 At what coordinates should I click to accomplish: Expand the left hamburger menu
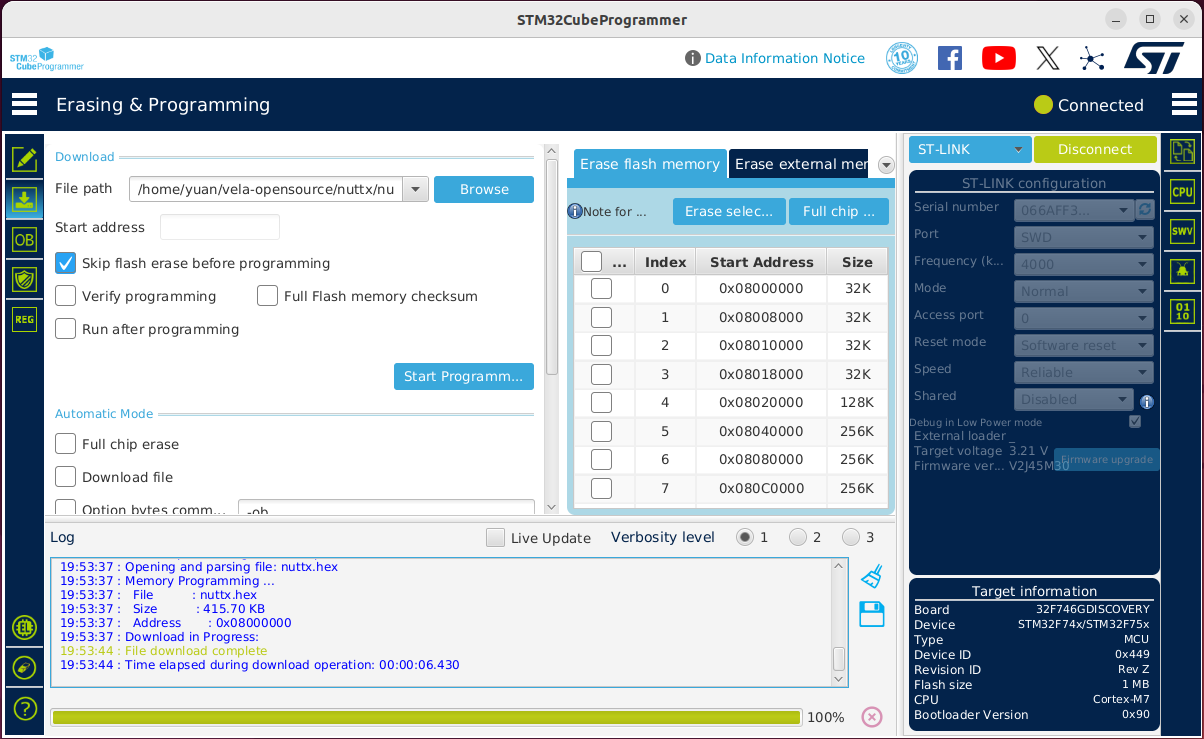point(24,104)
